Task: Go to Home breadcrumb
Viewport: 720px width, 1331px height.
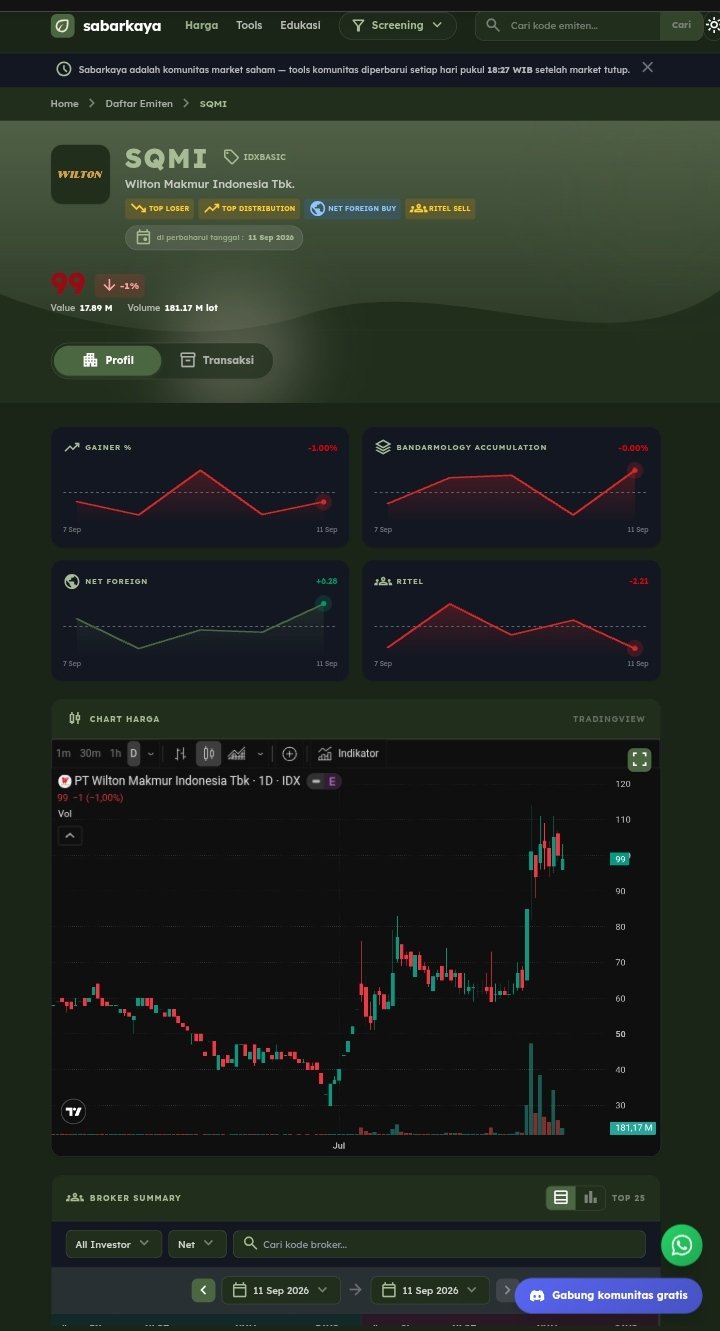Action: coord(64,103)
